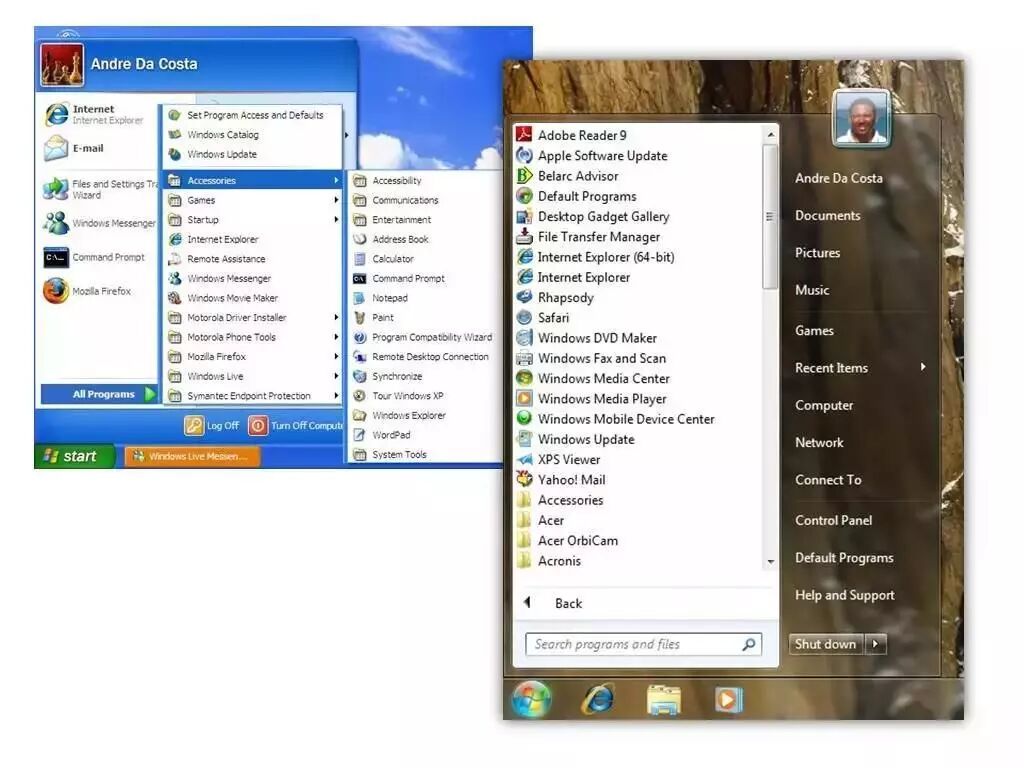Expand Motorola Driver Installer submenu
Image resolution: width=1024 pixels, height=768 pixels.
336,317
